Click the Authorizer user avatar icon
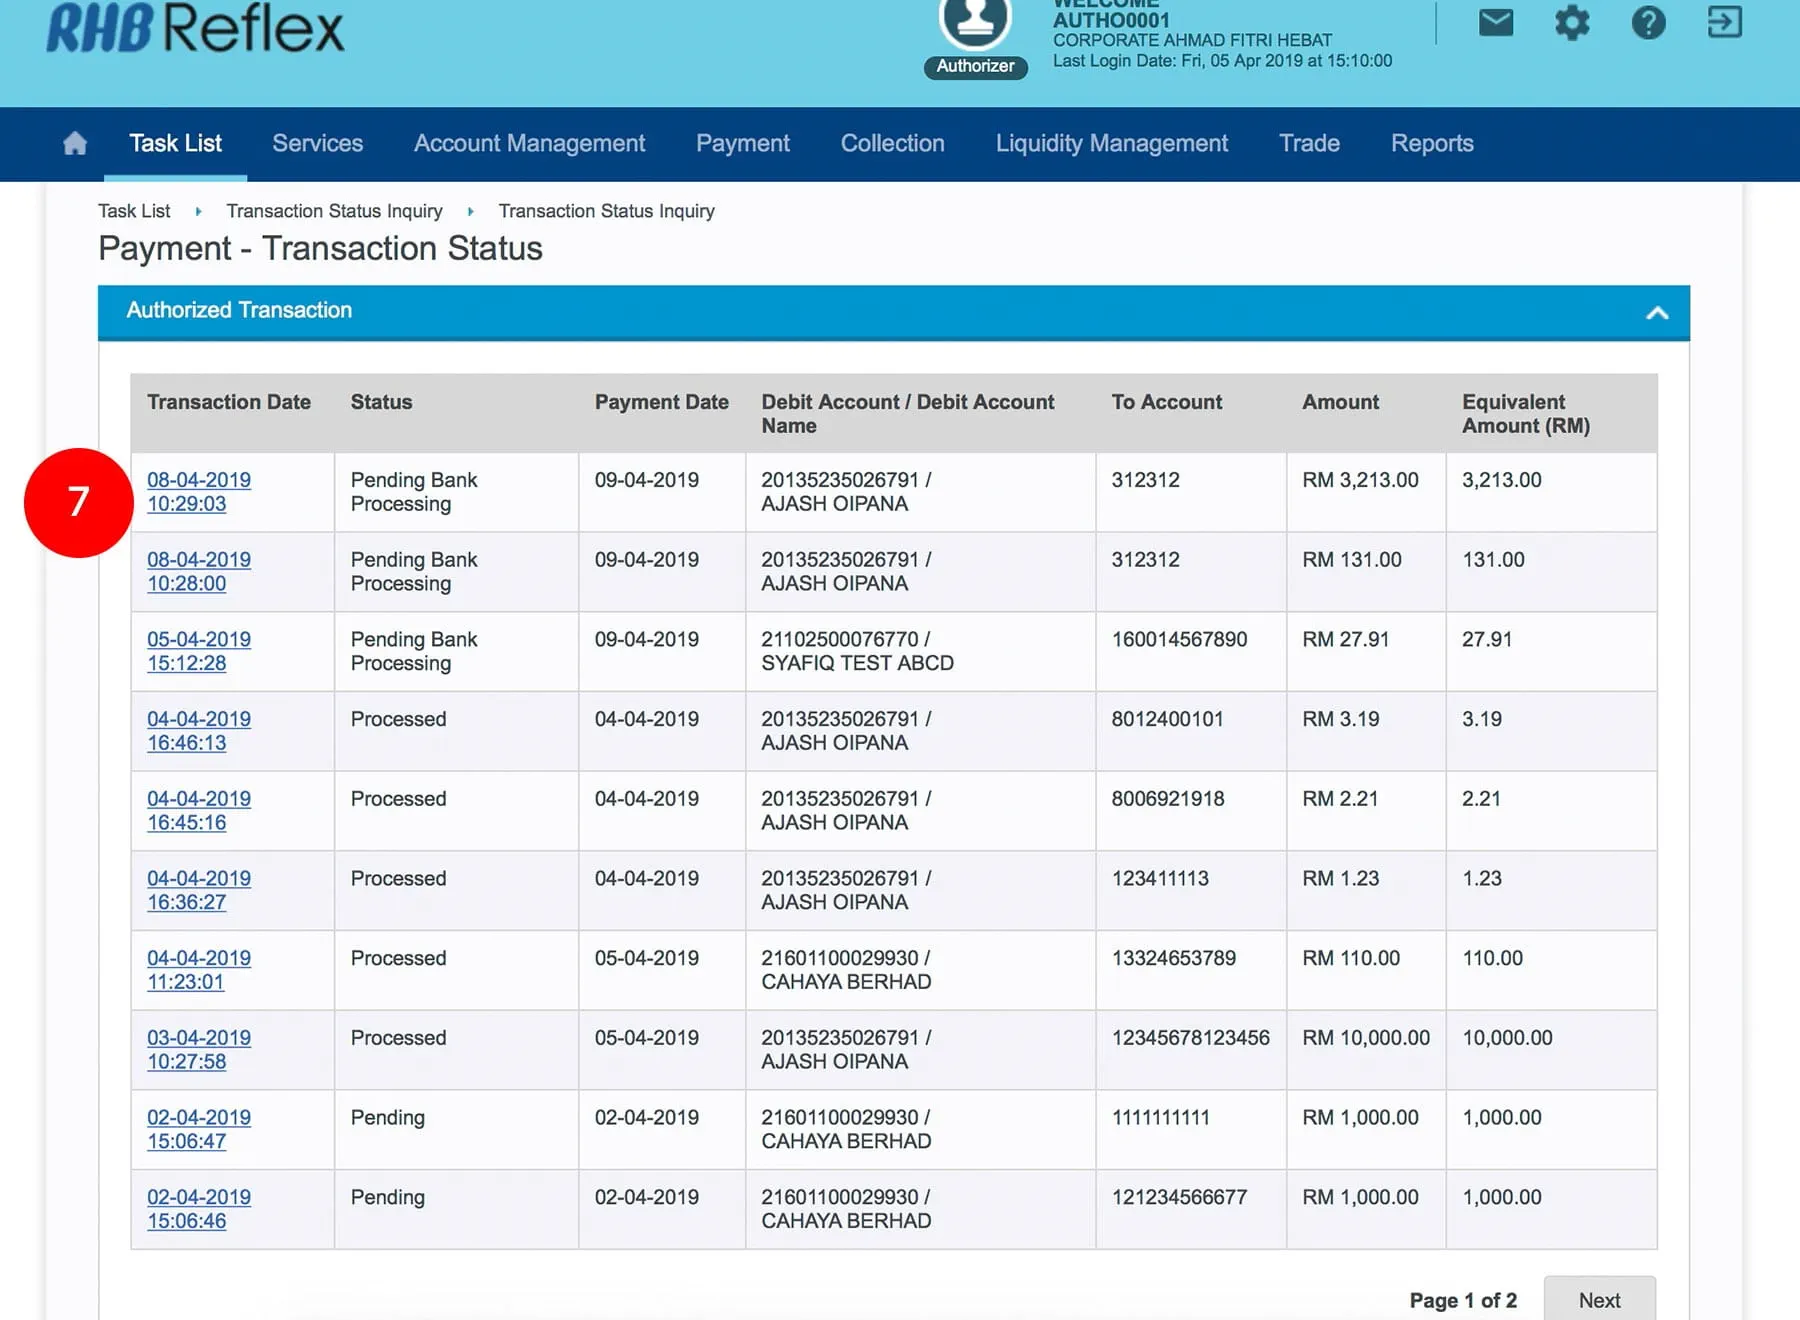The image size is (1800, 1320). tap(974, 22)
